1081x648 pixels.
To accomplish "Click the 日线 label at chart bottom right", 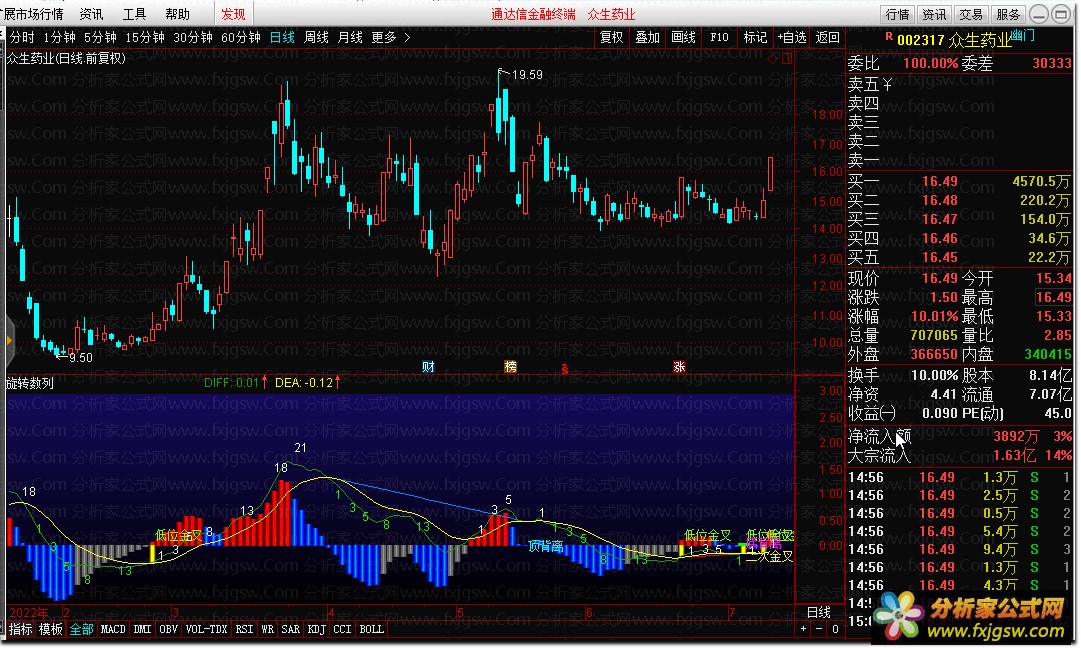I will 818,612.
